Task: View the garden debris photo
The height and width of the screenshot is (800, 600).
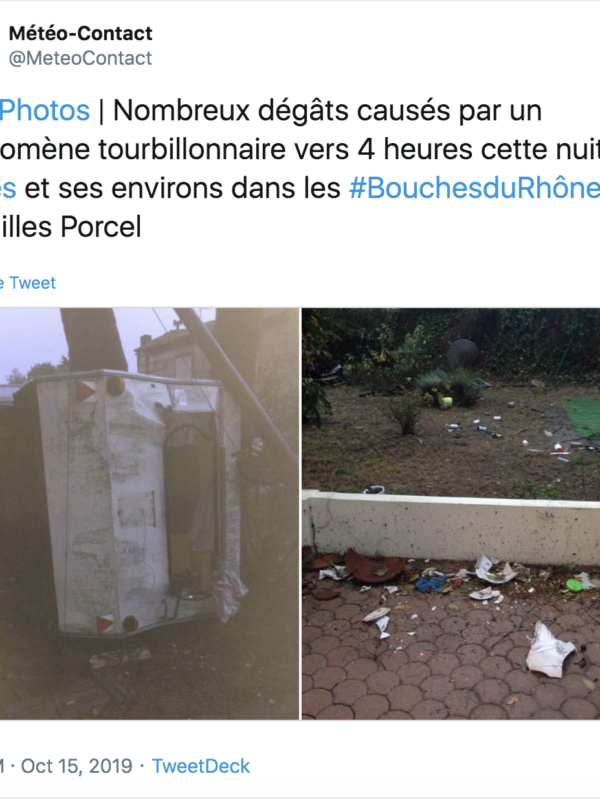Action: point(451,513)
